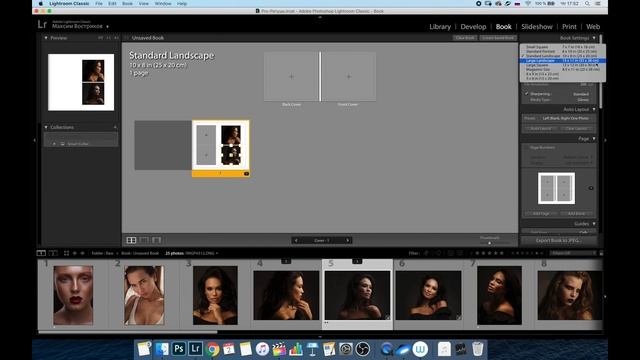
Task: Select filmstrip photo number 6
Action: point(428,295)
